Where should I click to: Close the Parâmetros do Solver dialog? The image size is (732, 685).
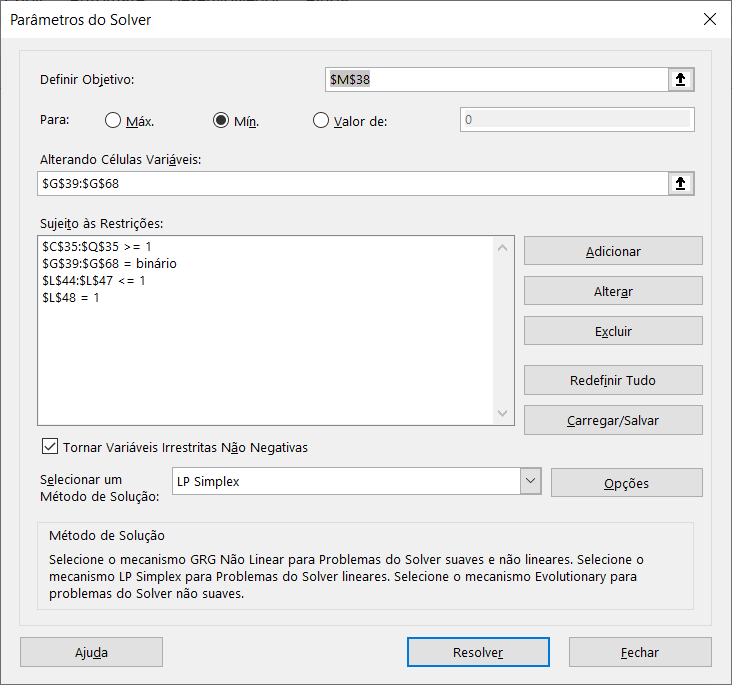[x=709, y=19]
